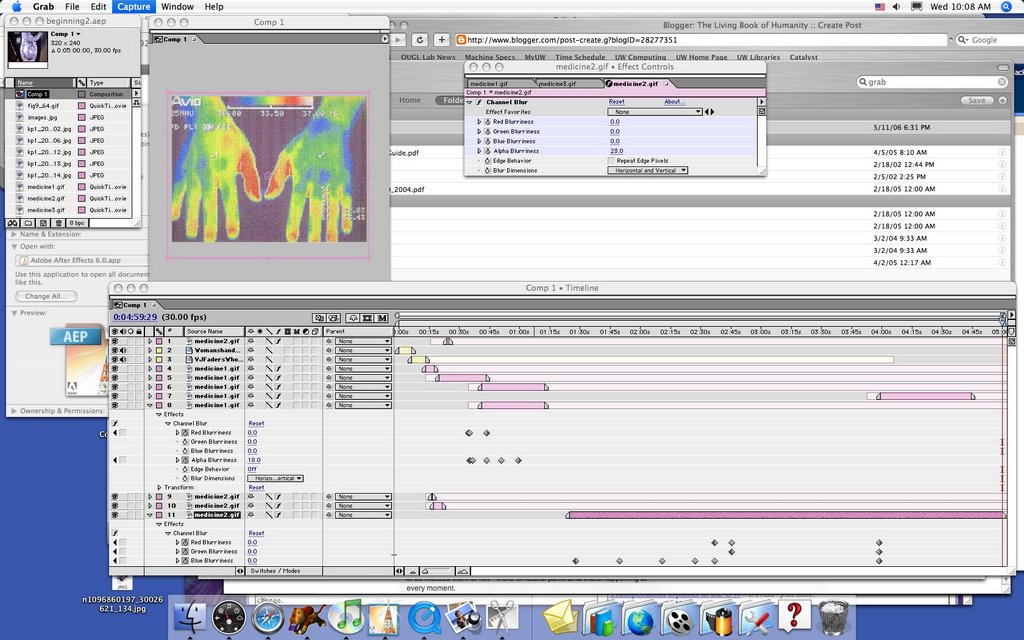1024x640 pixels.
Task: Click the Change All button
Action: click(x=46, y=296)
